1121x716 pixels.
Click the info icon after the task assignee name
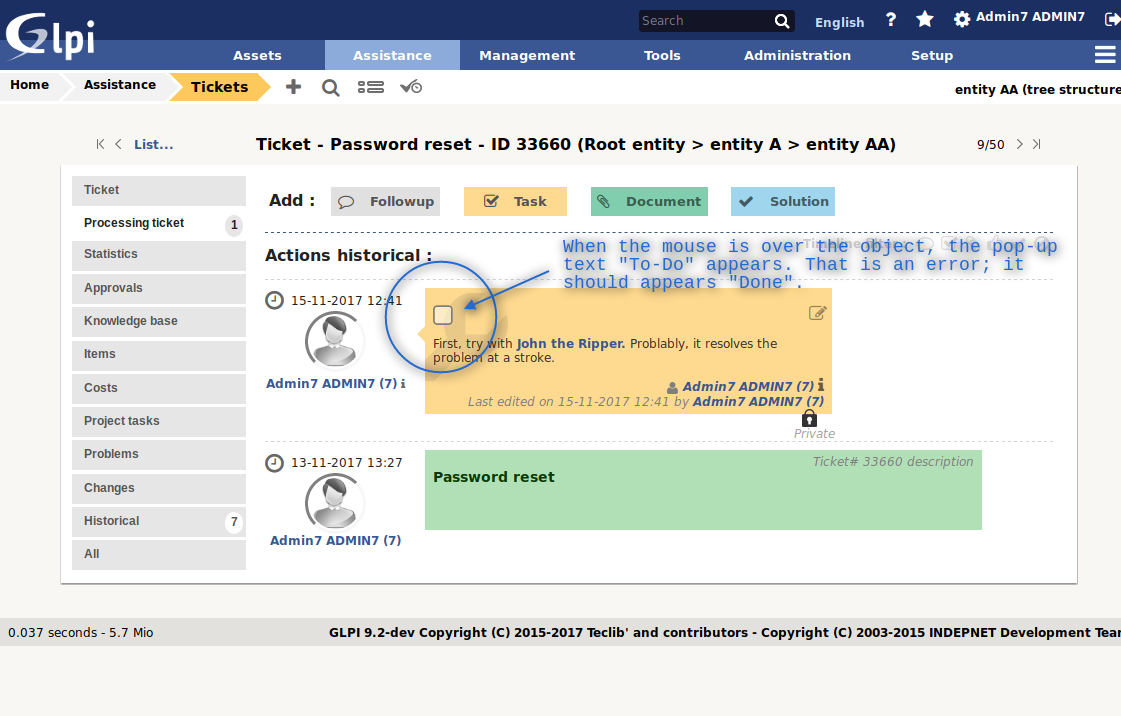(821, 385)
